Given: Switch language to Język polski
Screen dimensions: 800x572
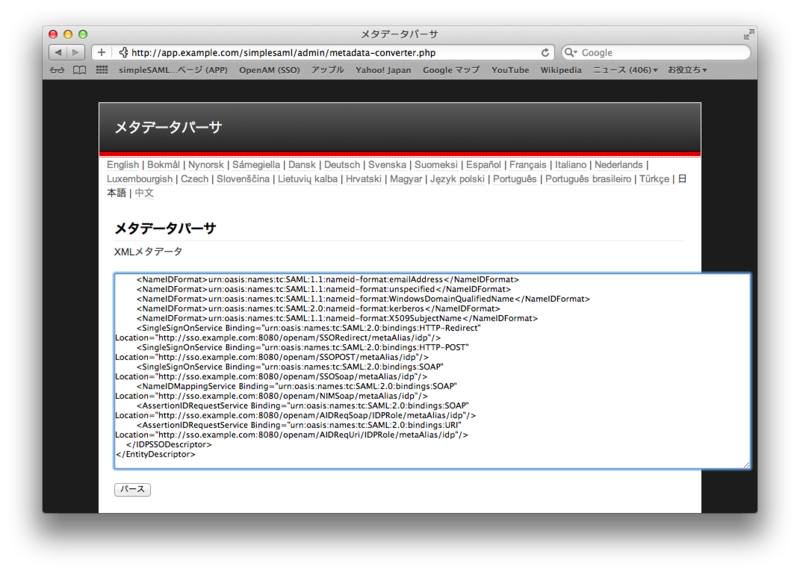Looking at the screenshot, I should click(x=457, y=179).
